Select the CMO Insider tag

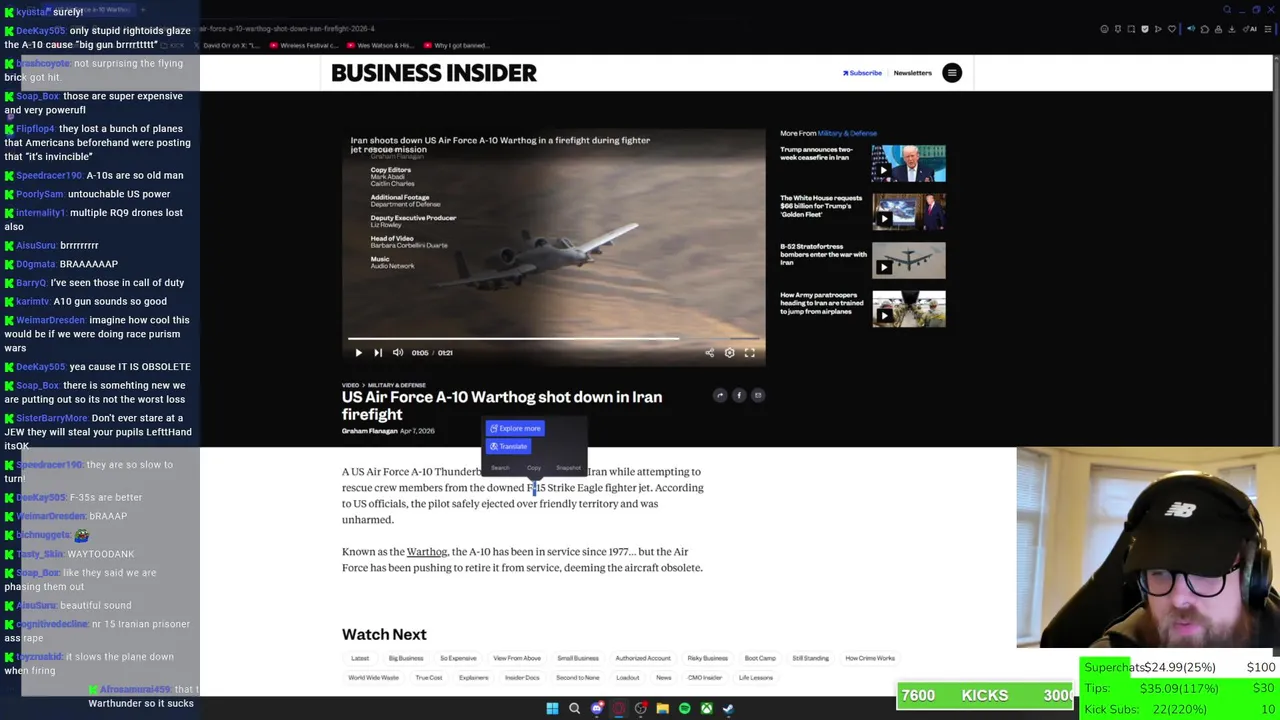[705, 678]
